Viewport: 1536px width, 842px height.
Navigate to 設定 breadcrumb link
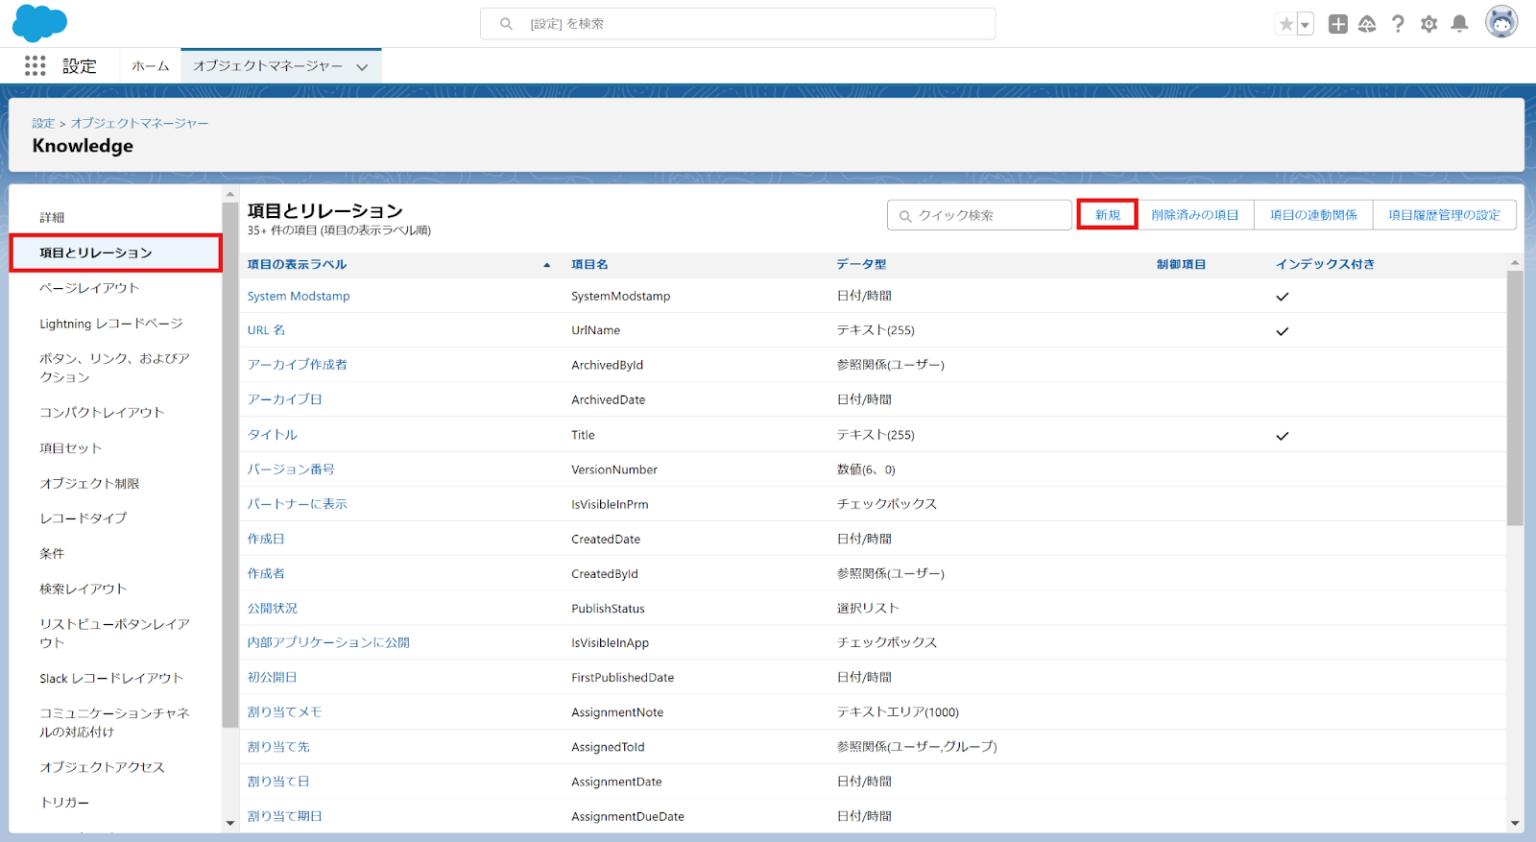click(x=43, y=122)
